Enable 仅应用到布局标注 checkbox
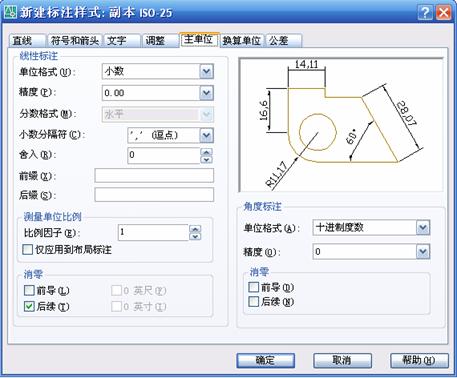457x378 pixels. [27, 250]
